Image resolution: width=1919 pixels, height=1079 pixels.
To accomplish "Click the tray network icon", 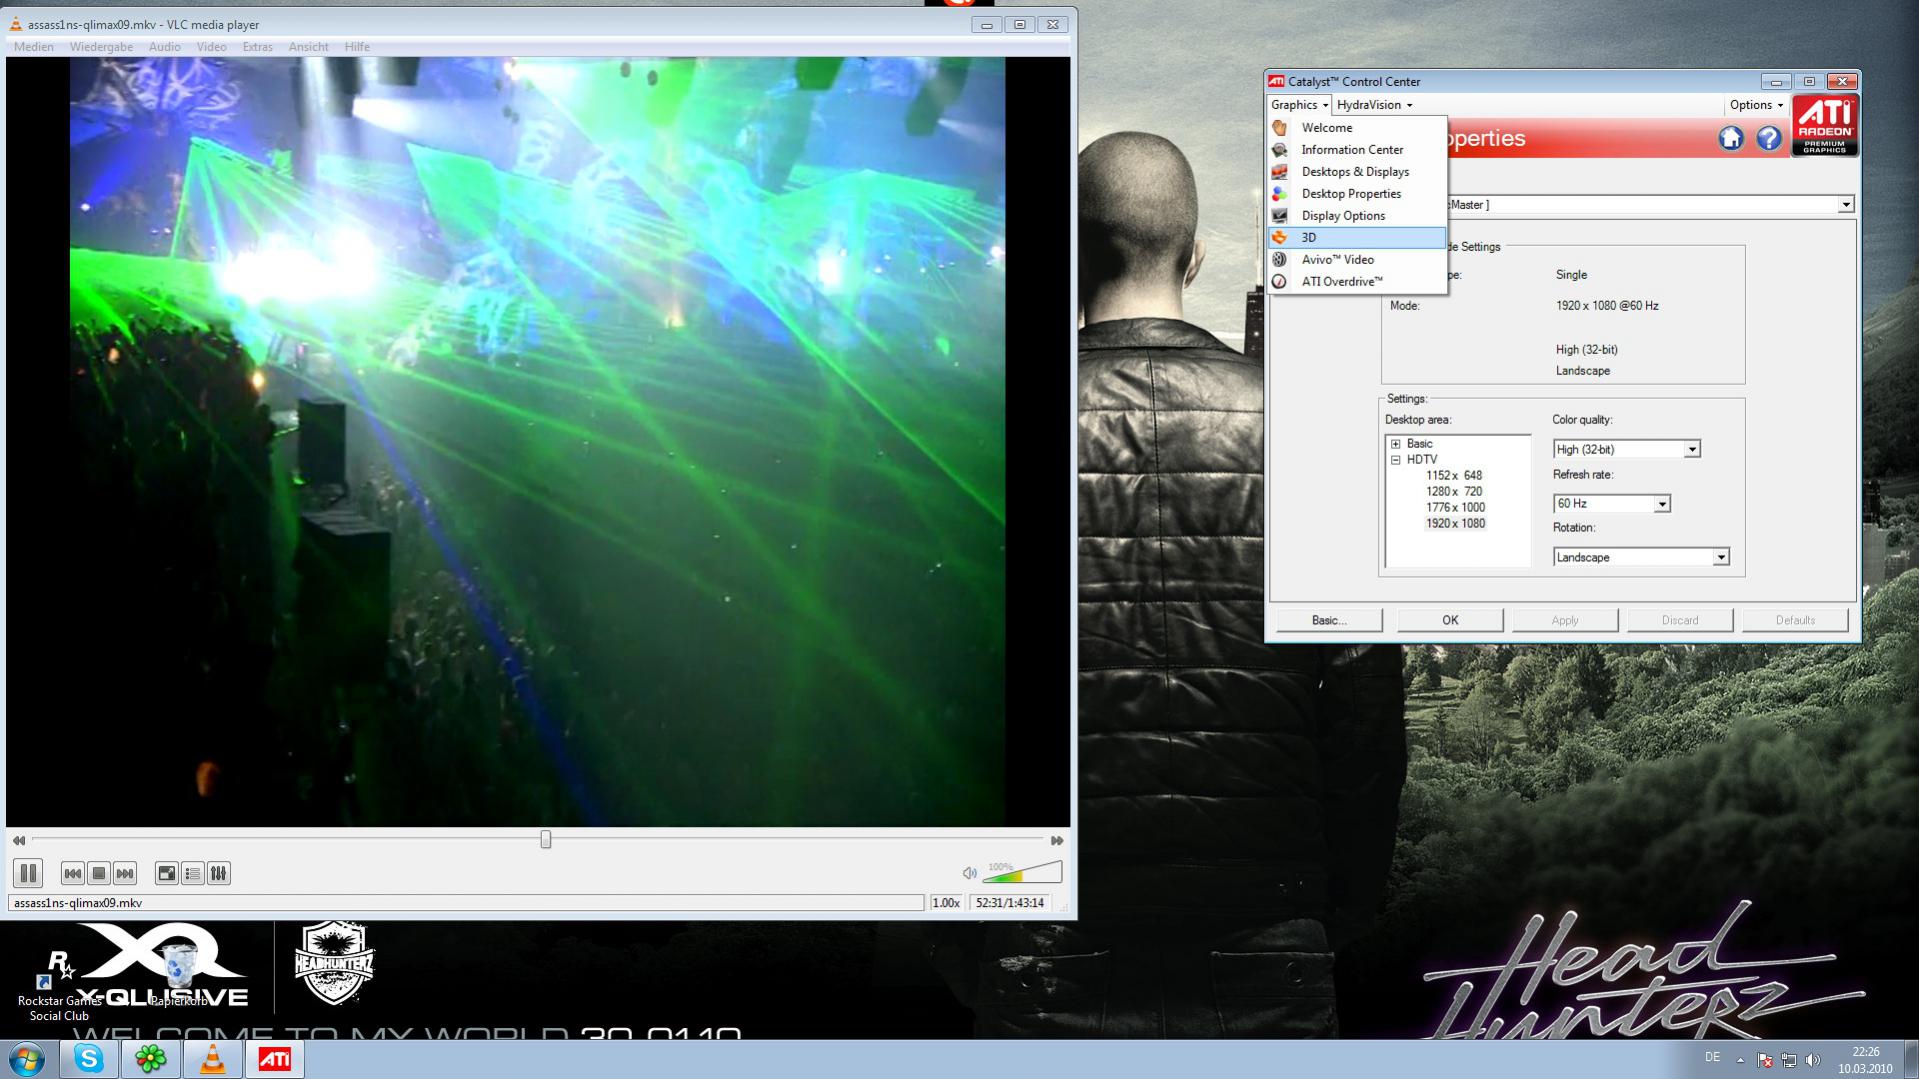I will point(1789,1060).
